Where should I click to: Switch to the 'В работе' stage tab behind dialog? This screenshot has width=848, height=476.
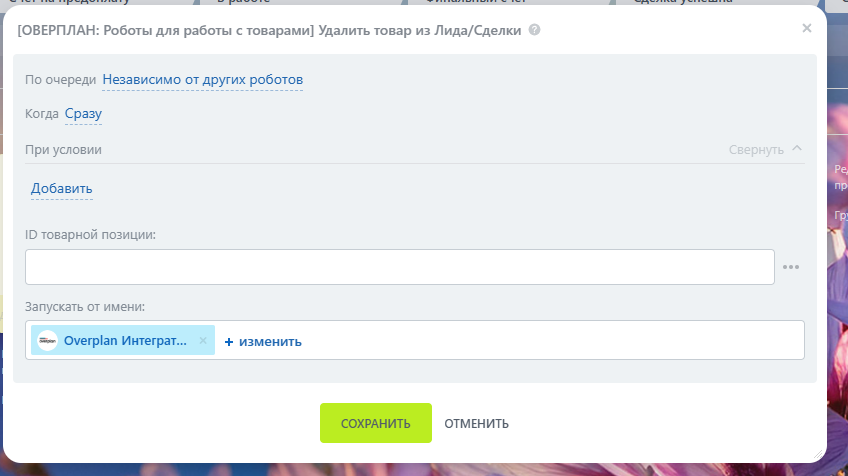(243, 2)
